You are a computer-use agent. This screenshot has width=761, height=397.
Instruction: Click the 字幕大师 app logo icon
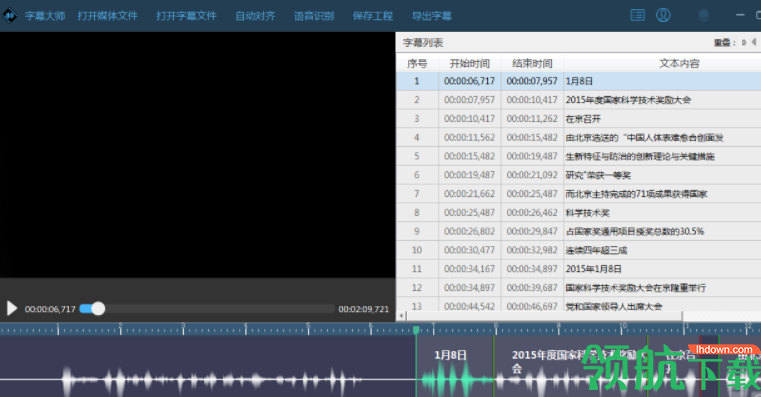point(9,16)
